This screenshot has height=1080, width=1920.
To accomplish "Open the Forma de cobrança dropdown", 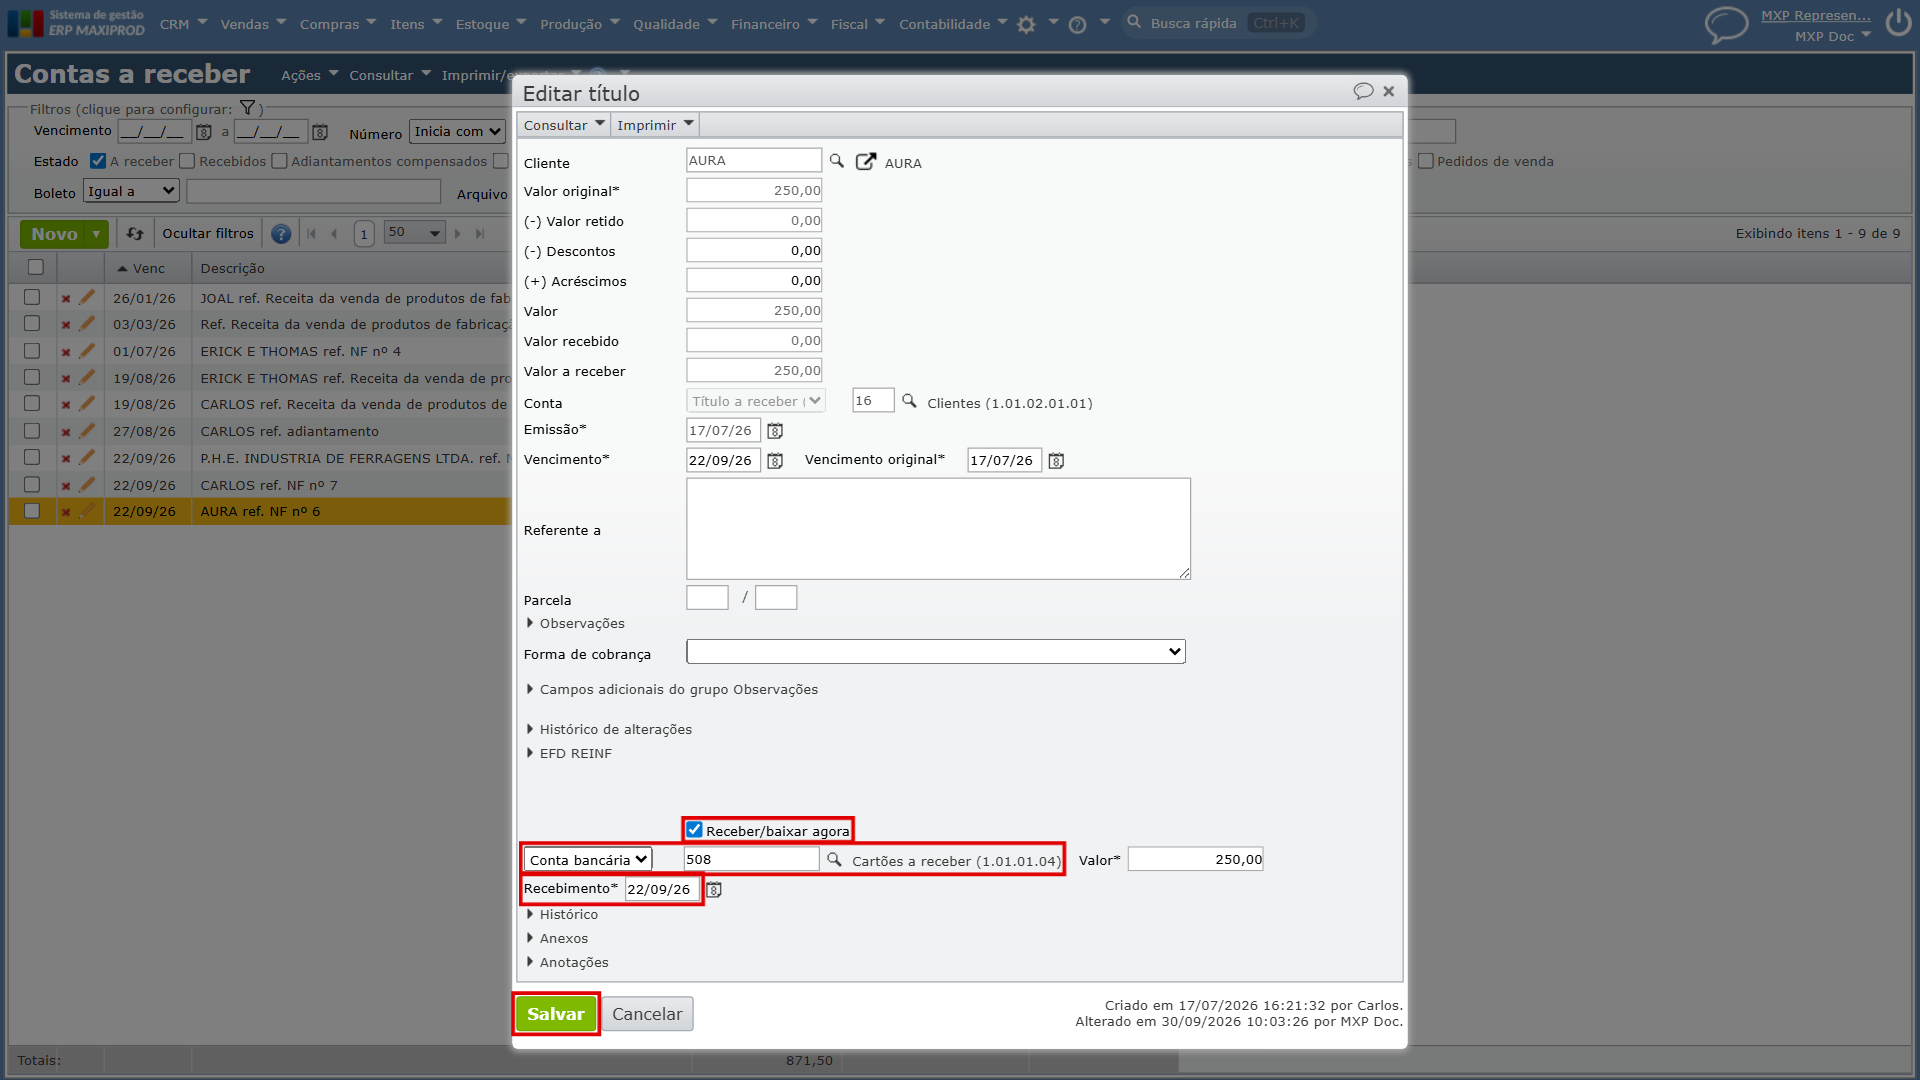I will pos(936,652).
